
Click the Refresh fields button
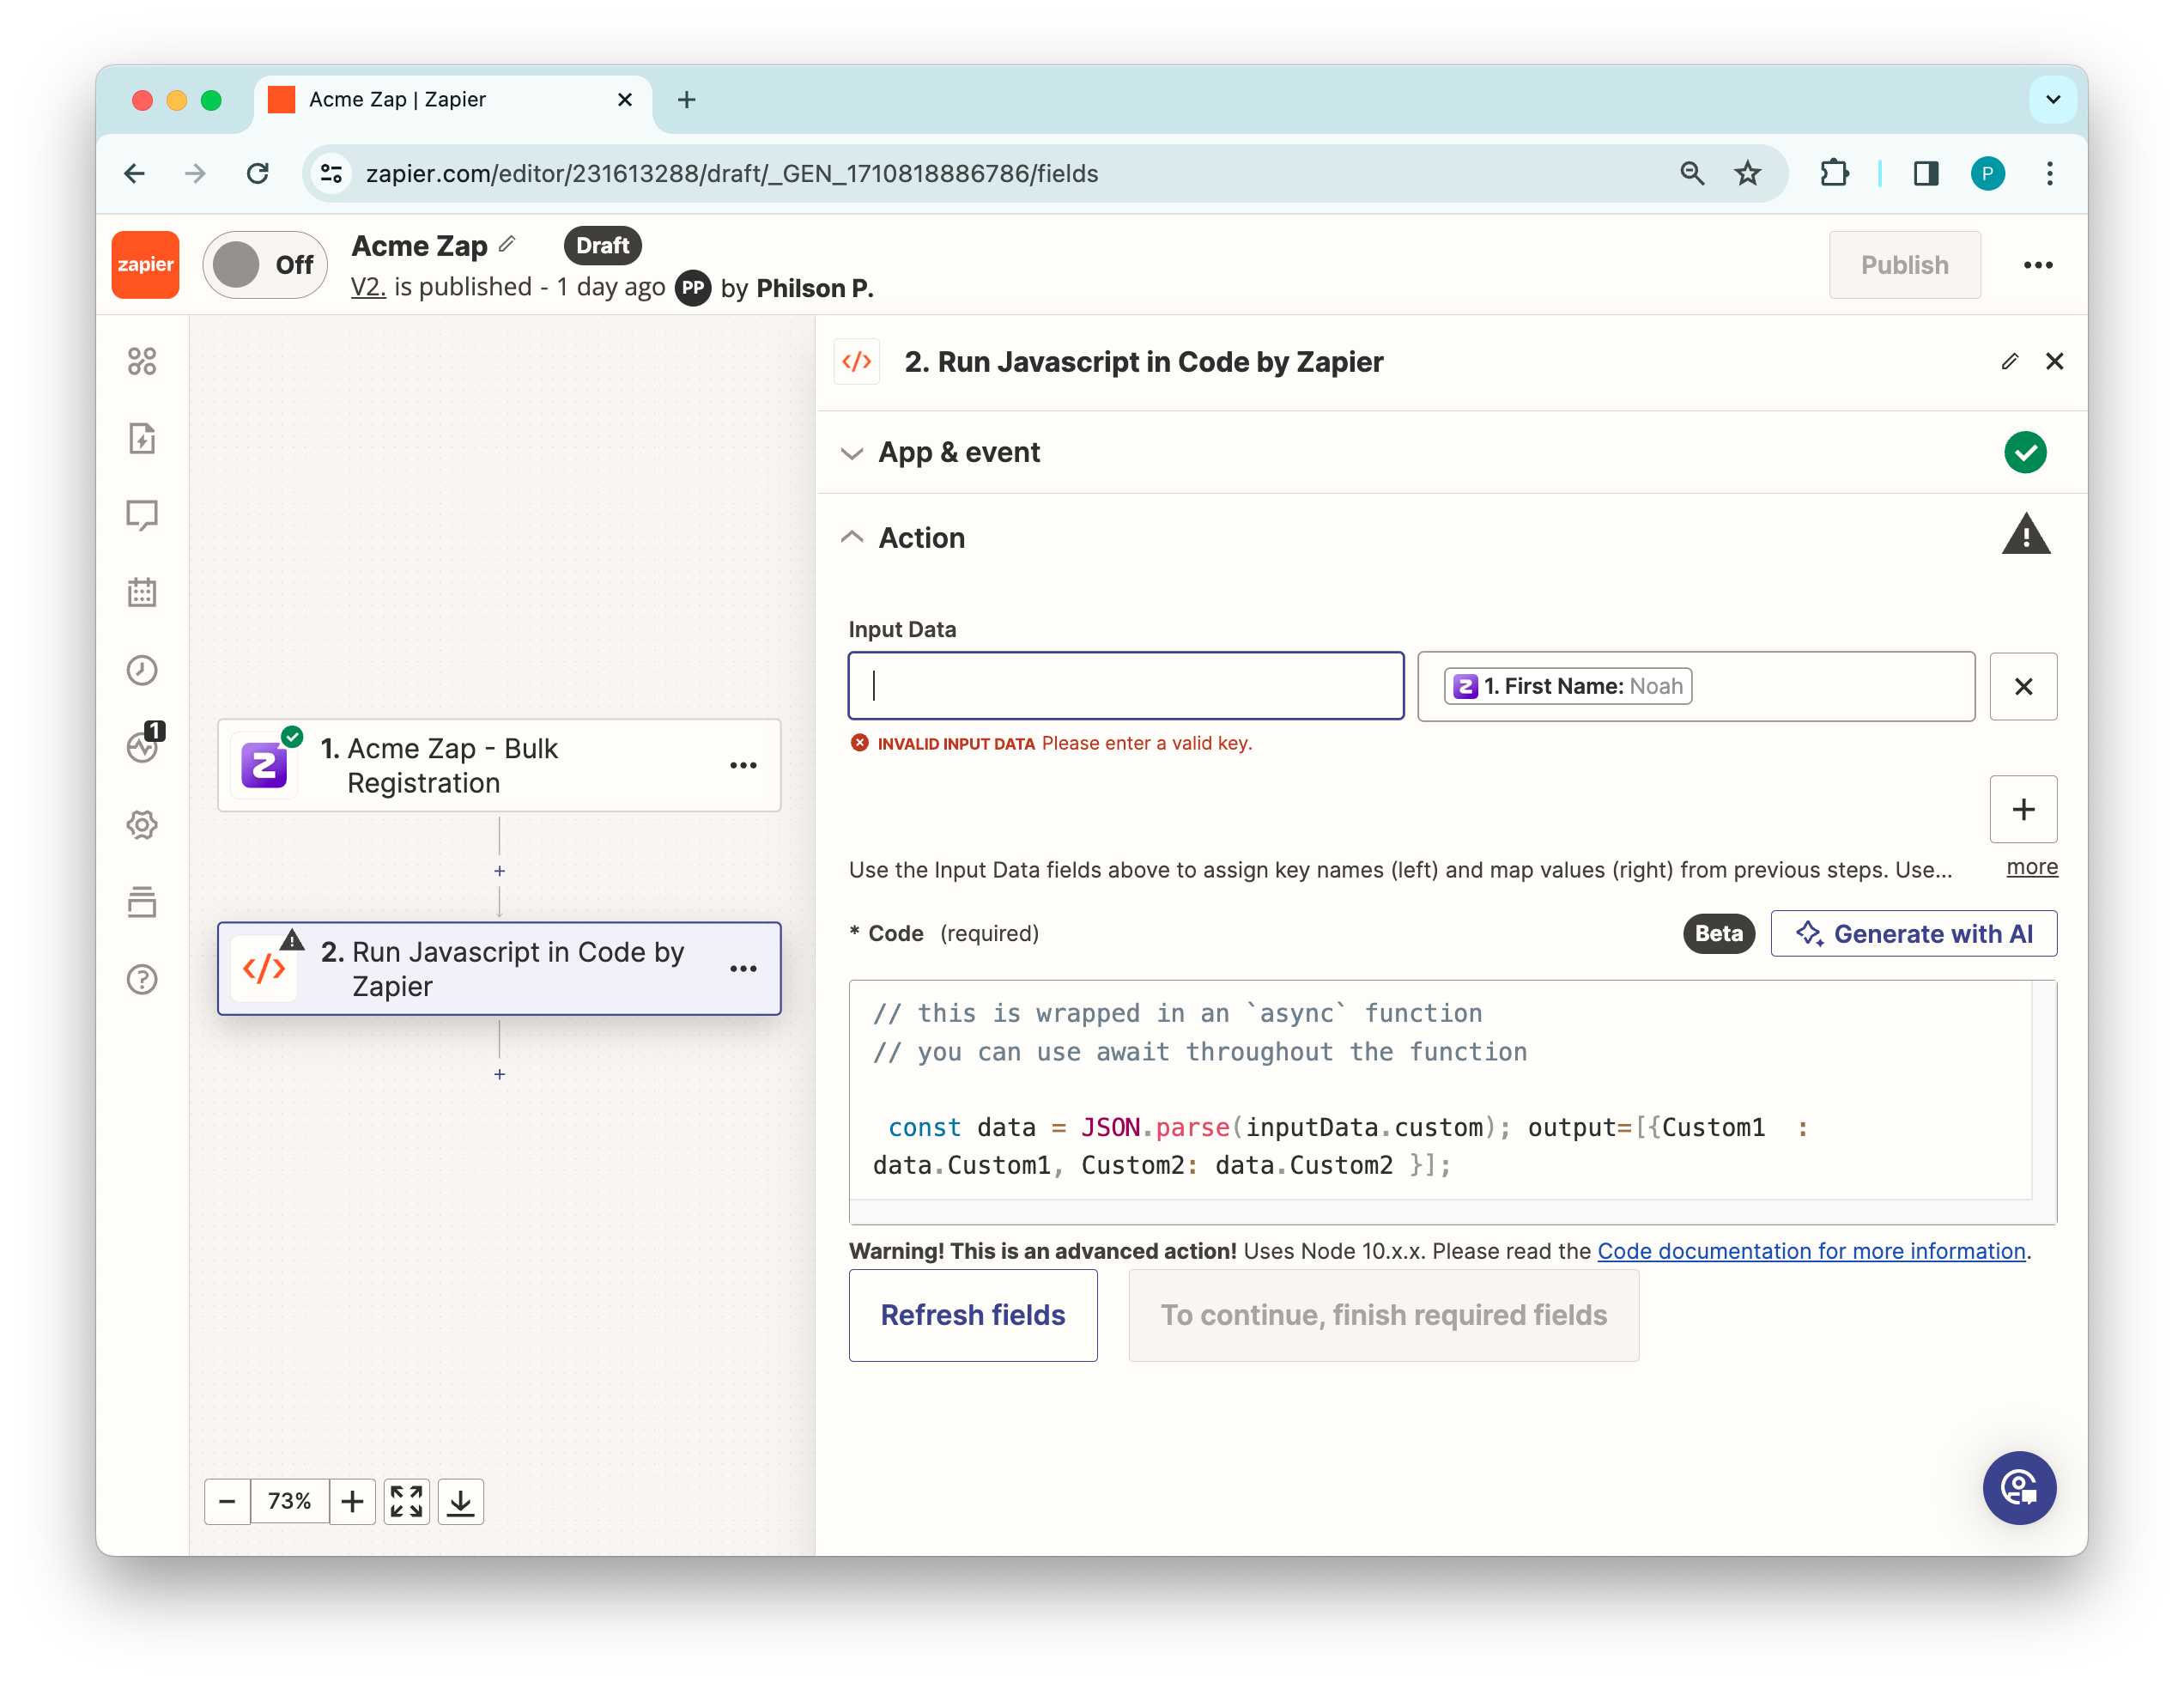972,1315
